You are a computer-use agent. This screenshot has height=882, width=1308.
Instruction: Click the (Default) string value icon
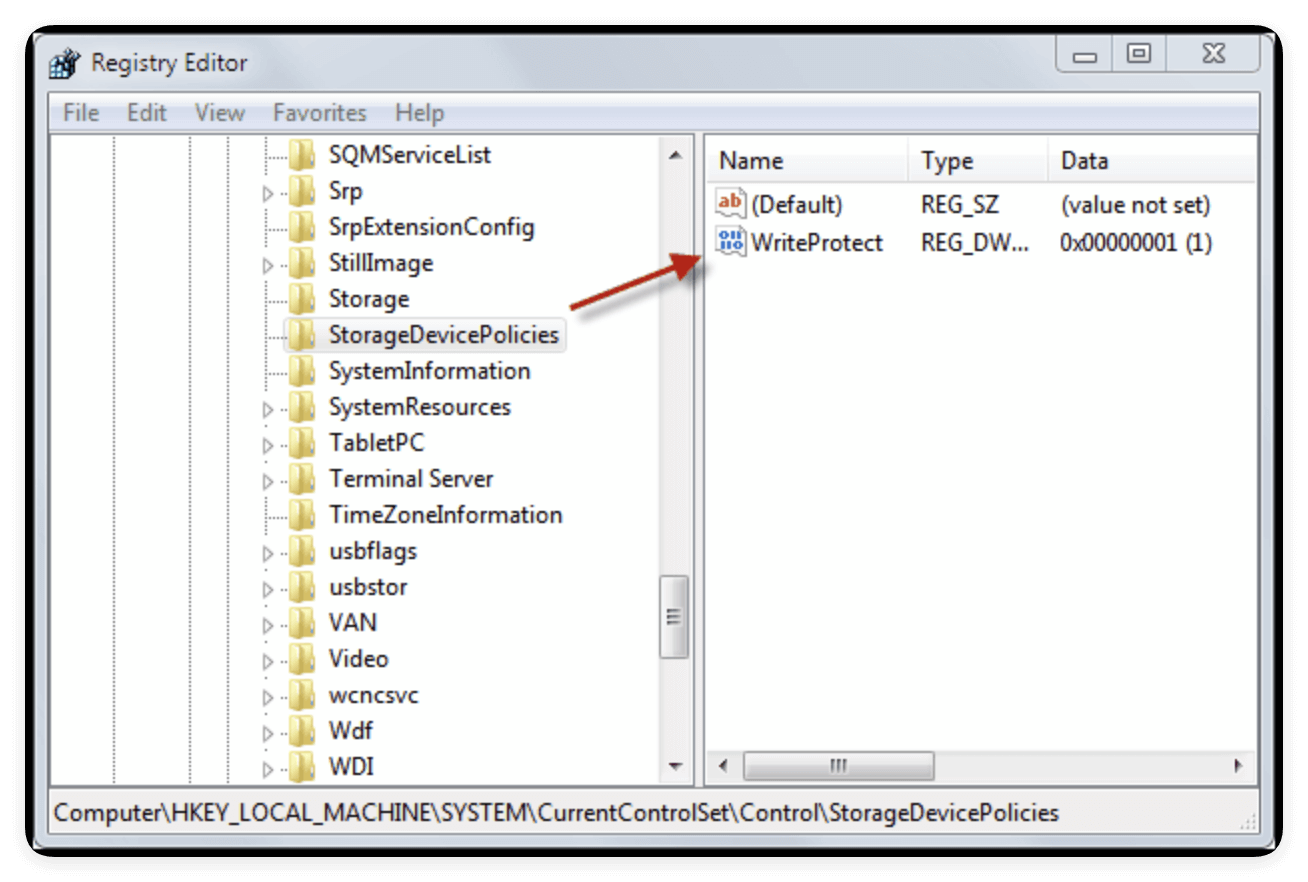click(x=731, y=204)
